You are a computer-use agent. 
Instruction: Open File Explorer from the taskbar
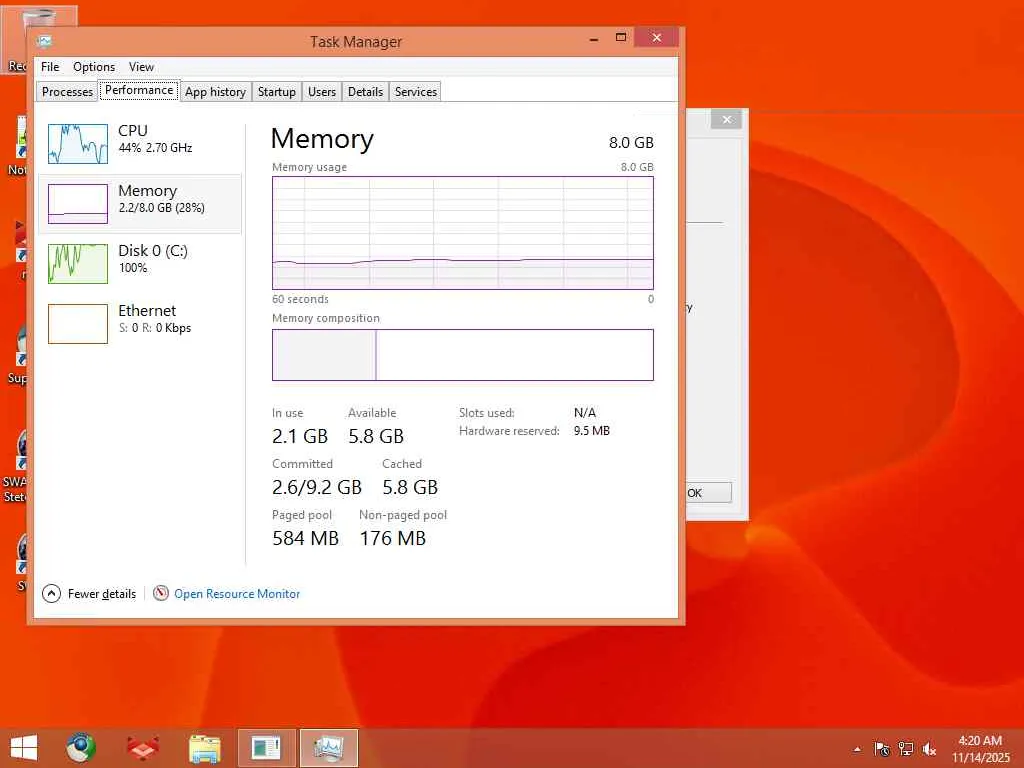pos(204,748)
